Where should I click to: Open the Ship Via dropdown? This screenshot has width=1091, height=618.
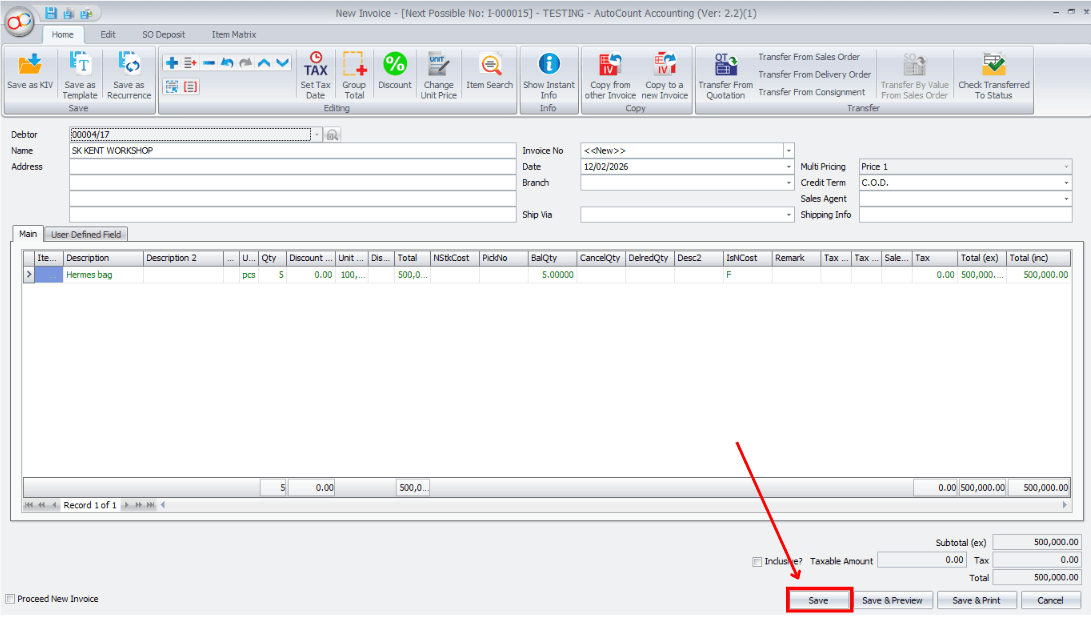coord(784,214)
